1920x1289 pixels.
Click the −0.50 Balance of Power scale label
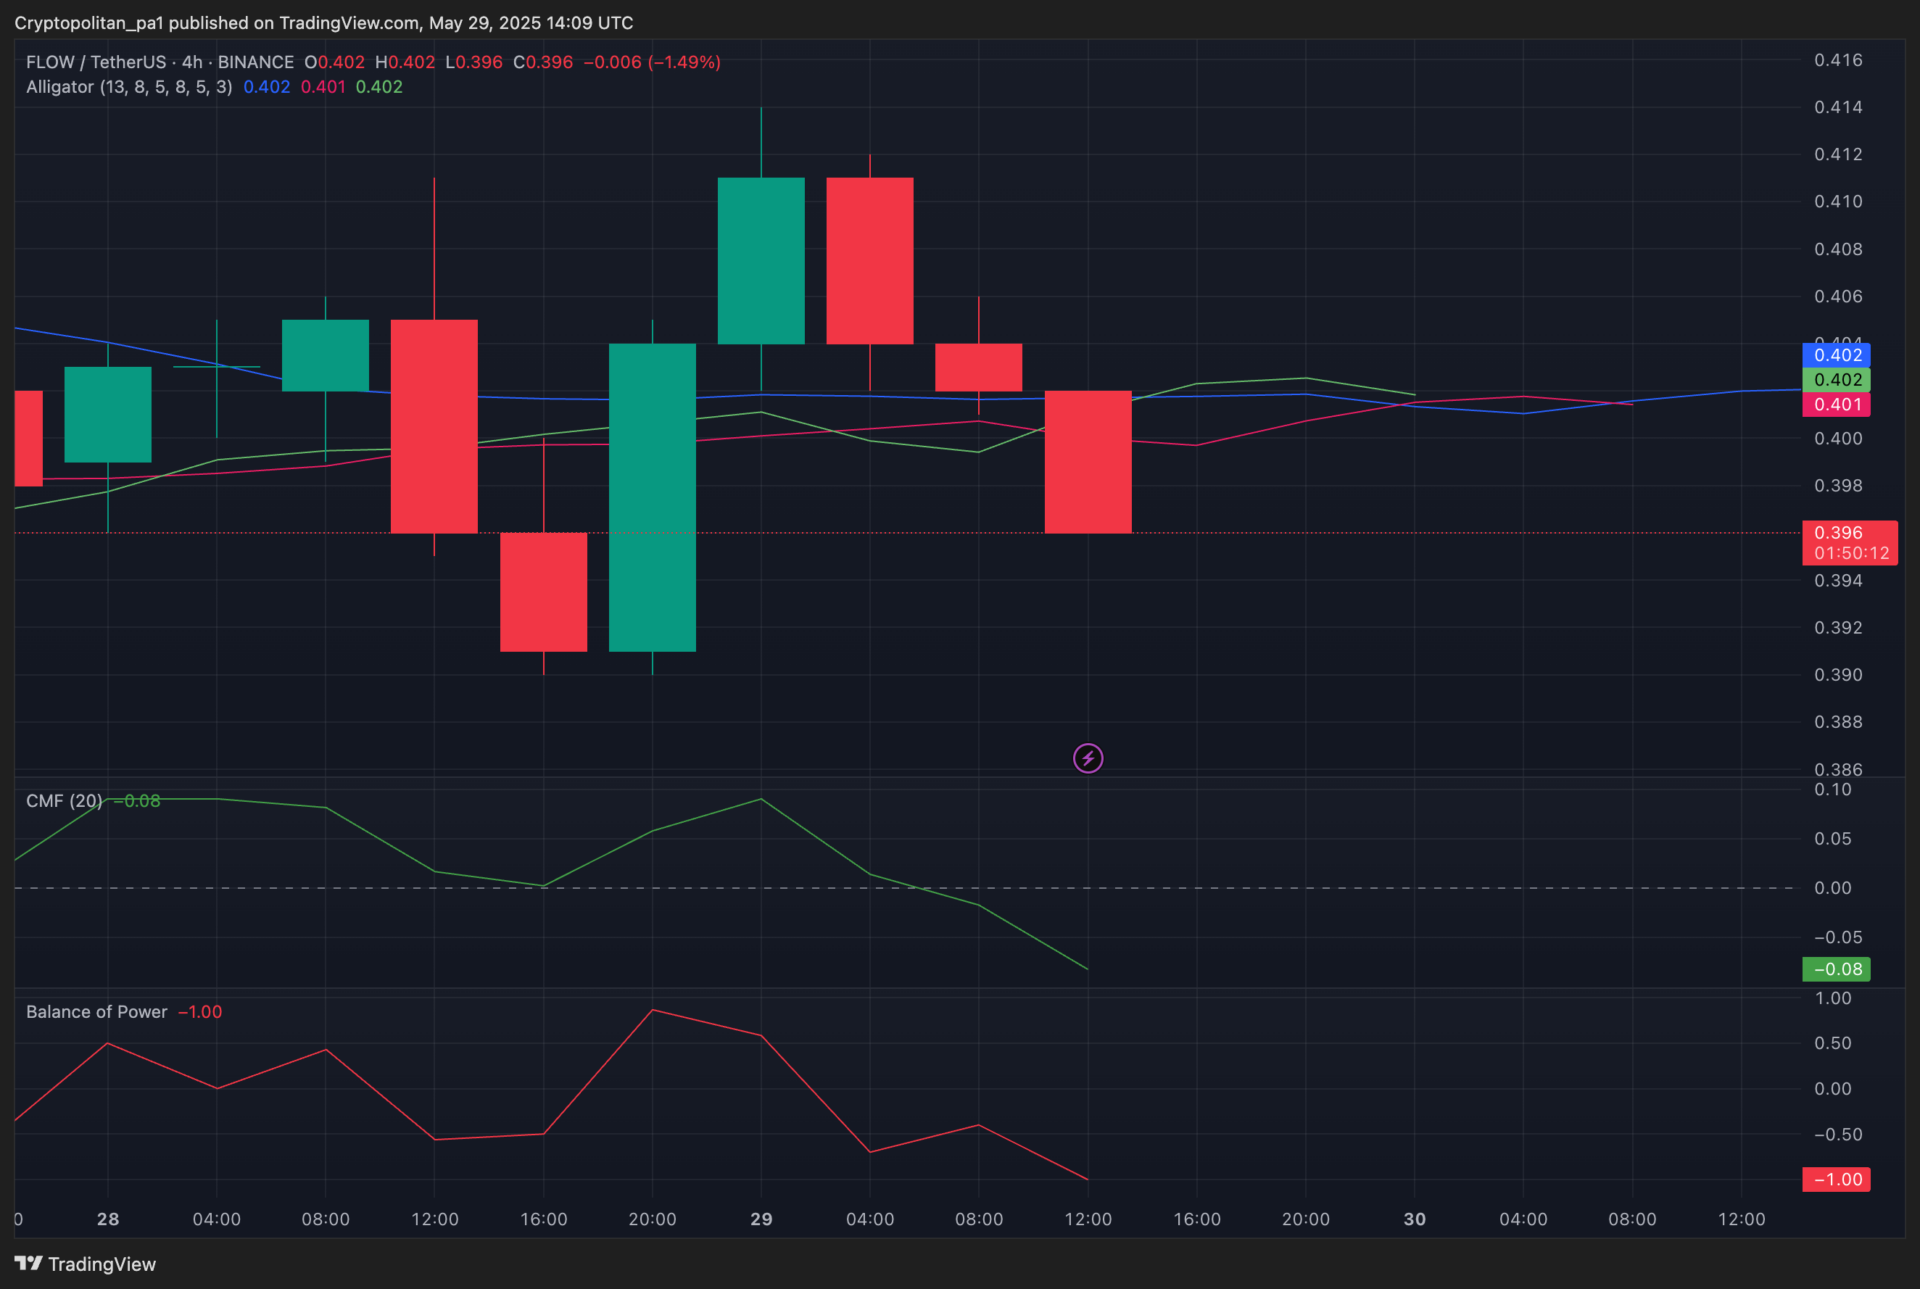click(1838, 1135)
